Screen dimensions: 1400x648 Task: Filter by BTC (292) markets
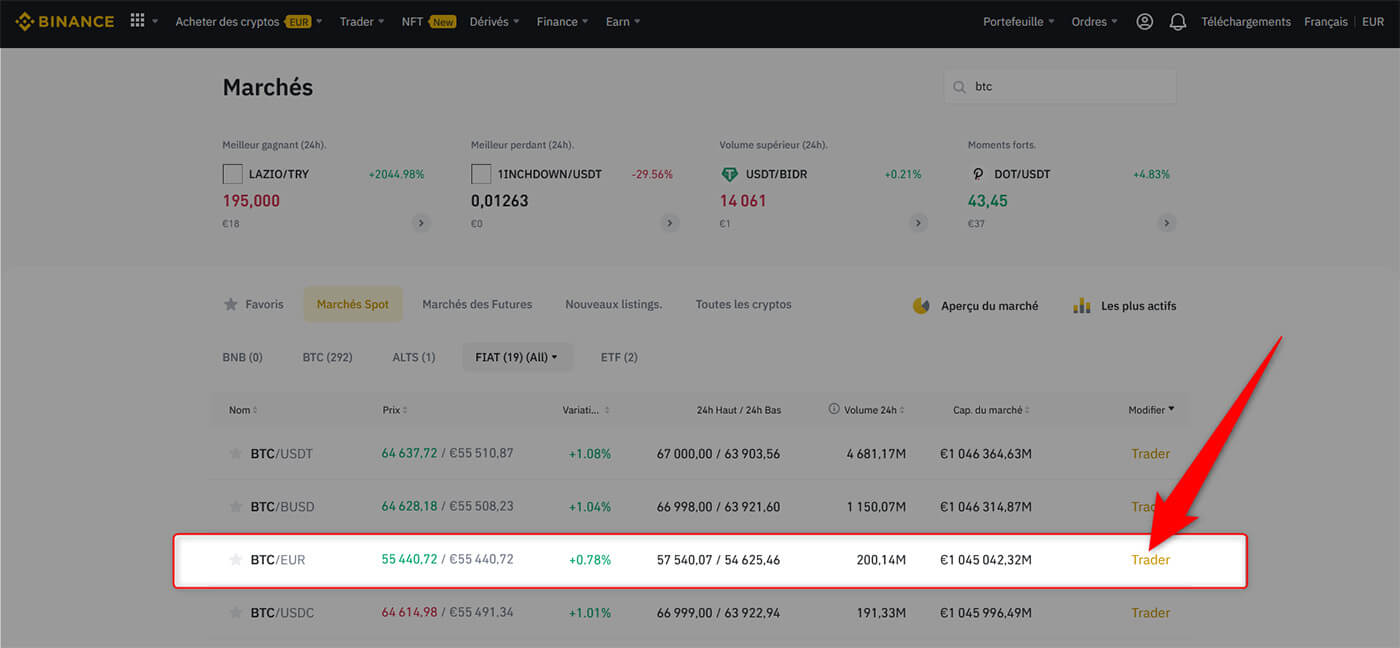point(327,357)
